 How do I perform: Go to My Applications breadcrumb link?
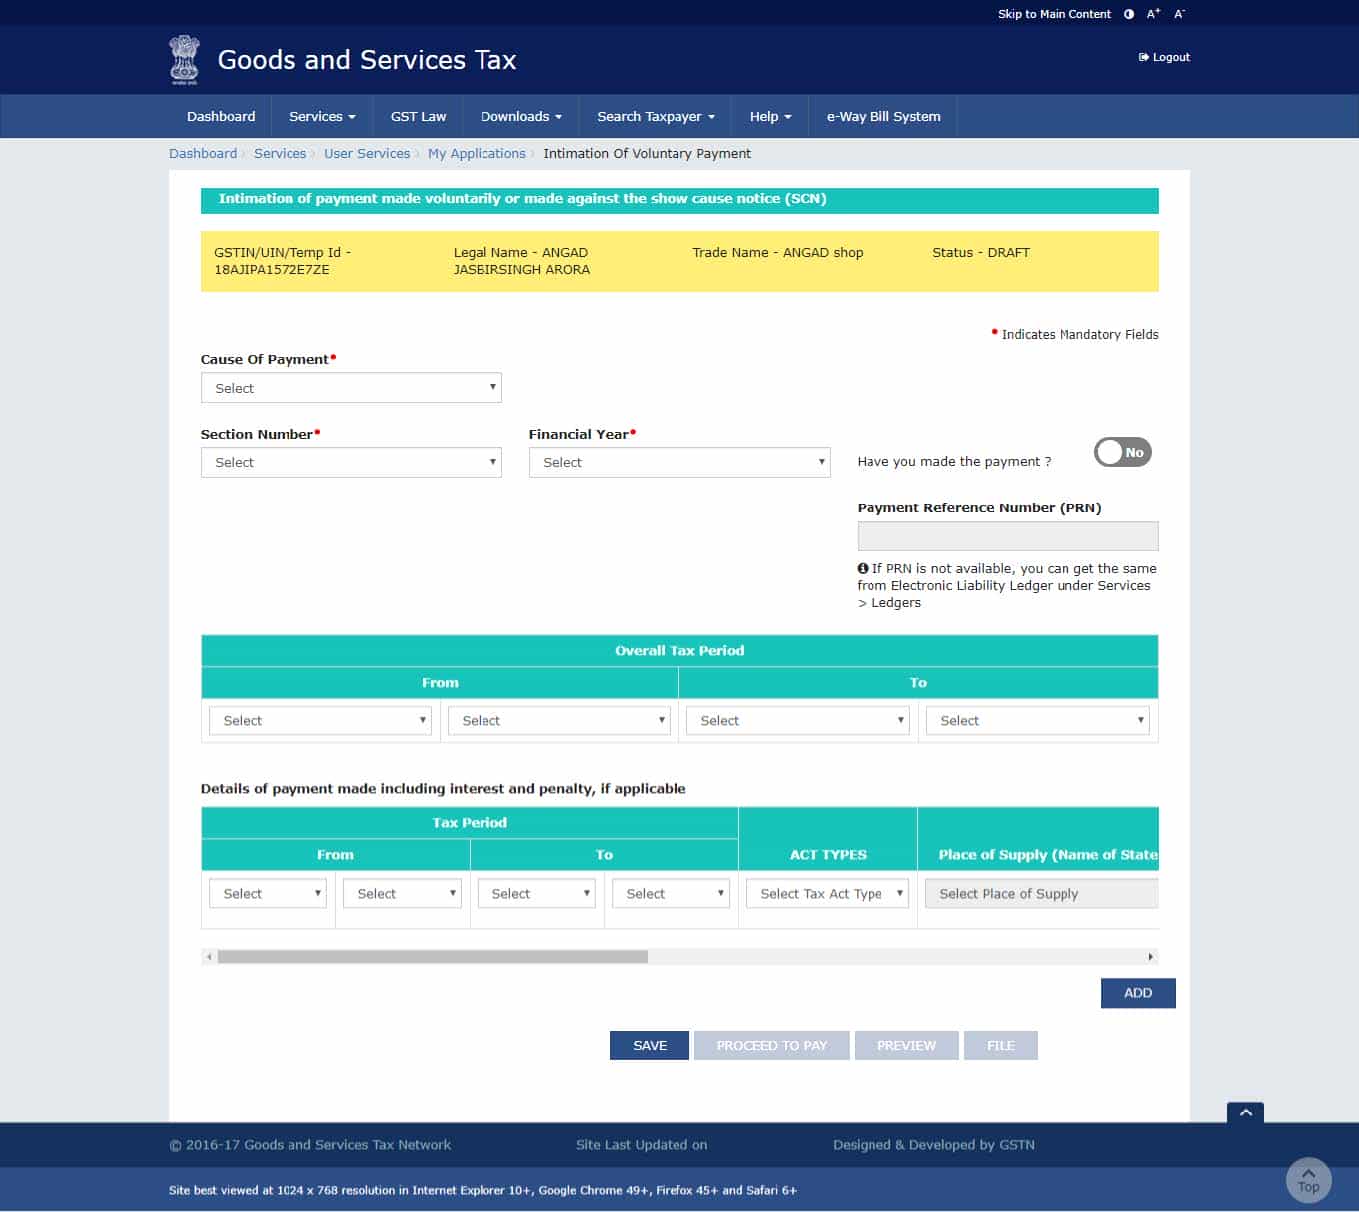coord(477,153)
